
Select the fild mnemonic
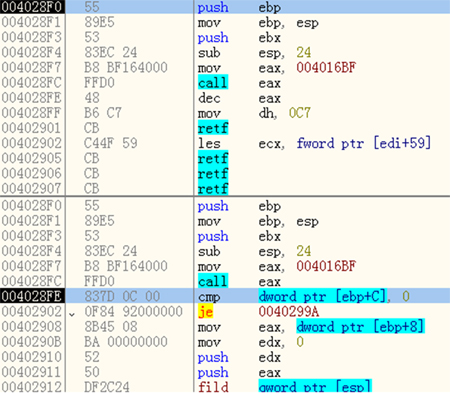pyautogui.click(x=213, y=387)
